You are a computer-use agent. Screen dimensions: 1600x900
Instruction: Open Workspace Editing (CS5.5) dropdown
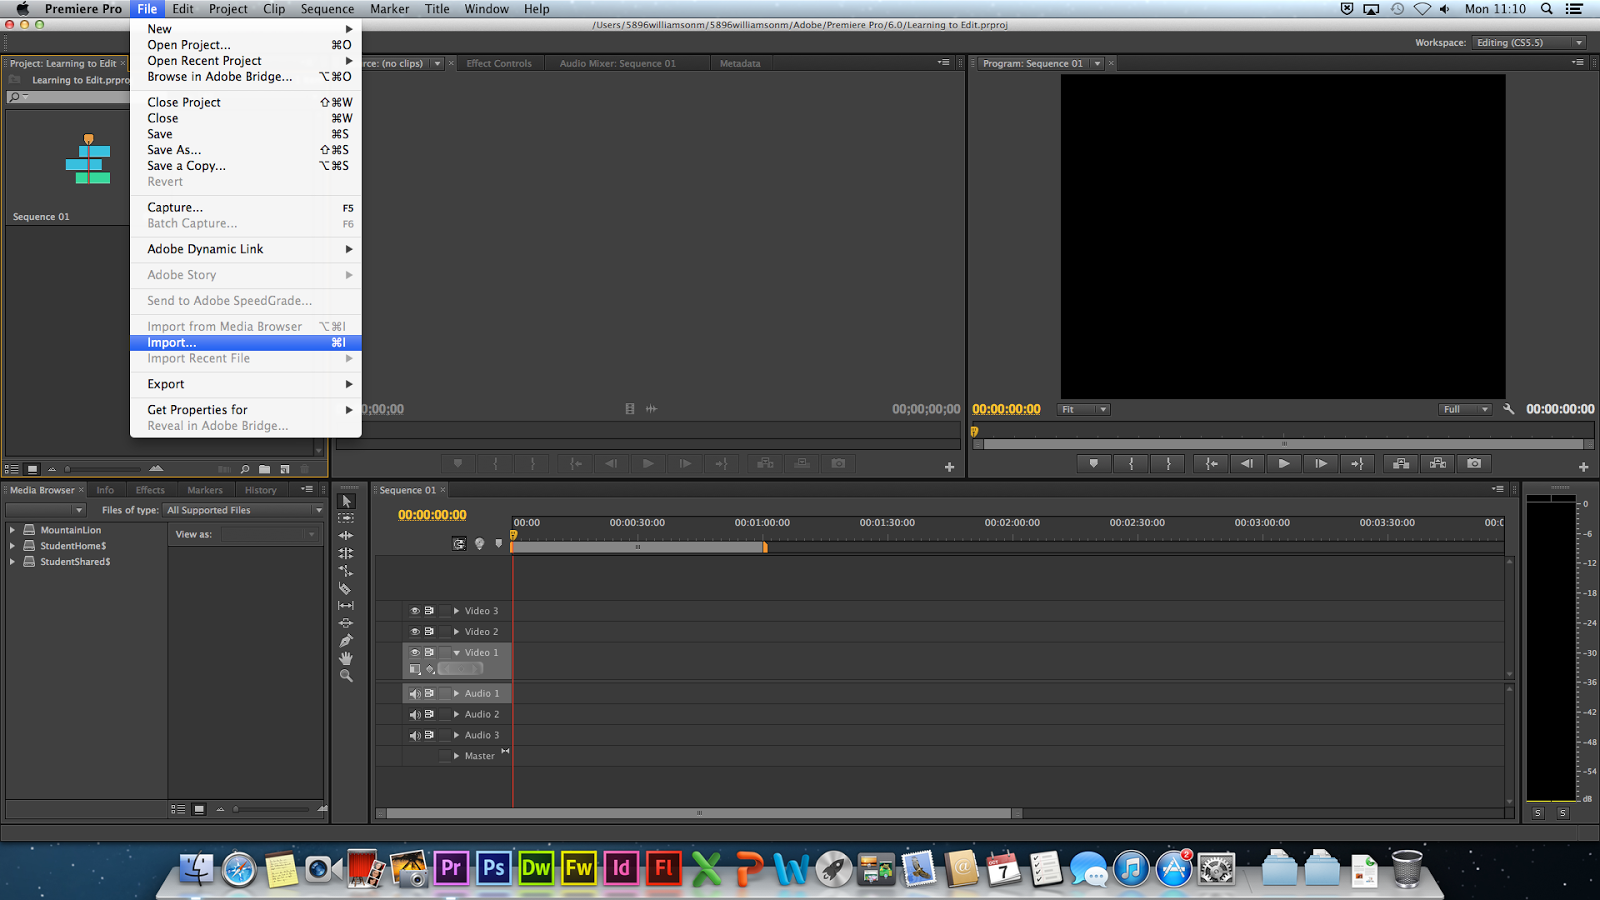click(x=1530, y=43)
